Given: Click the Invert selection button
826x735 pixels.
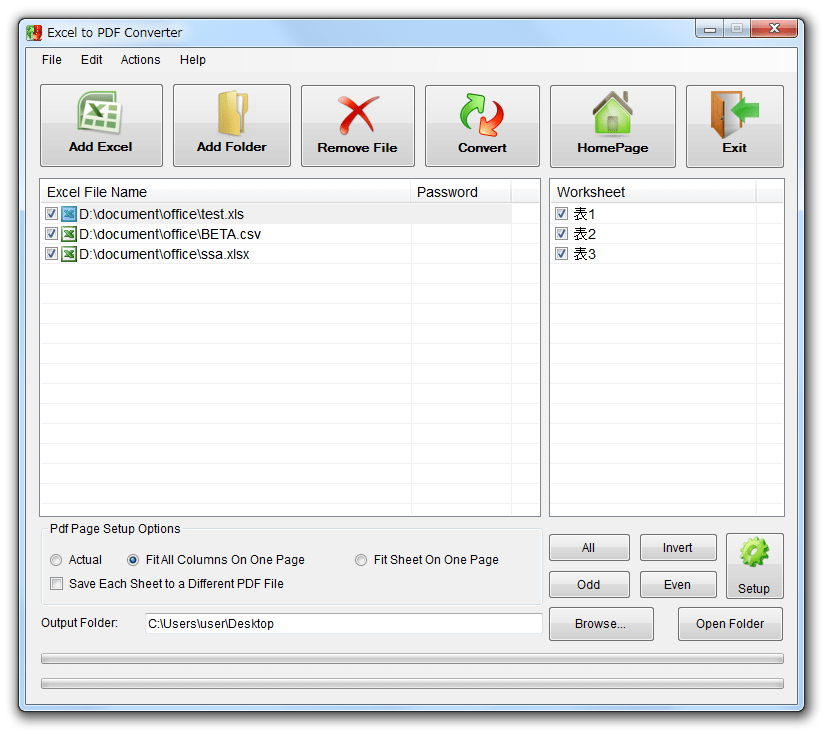Looking at the screenshot, I should 678,548.
